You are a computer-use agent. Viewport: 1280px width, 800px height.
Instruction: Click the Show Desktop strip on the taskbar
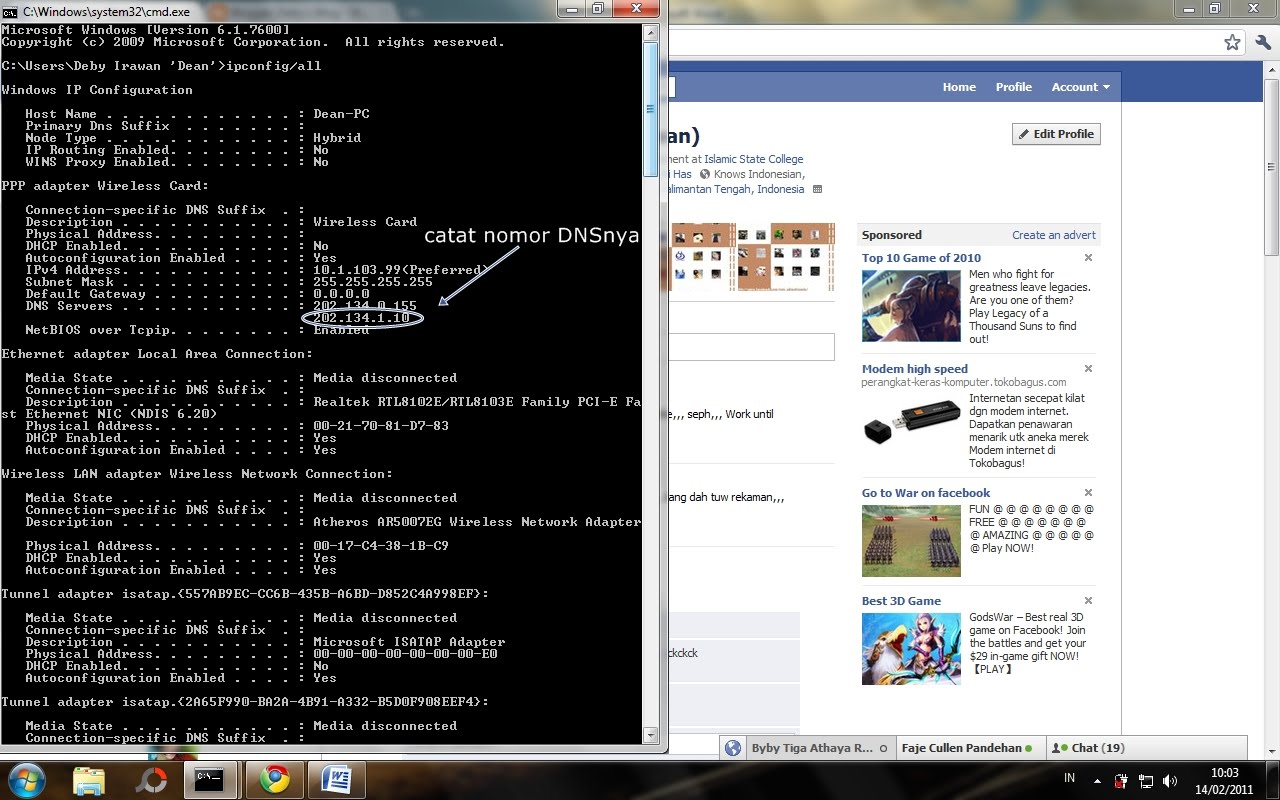[x=1272, y=779]
